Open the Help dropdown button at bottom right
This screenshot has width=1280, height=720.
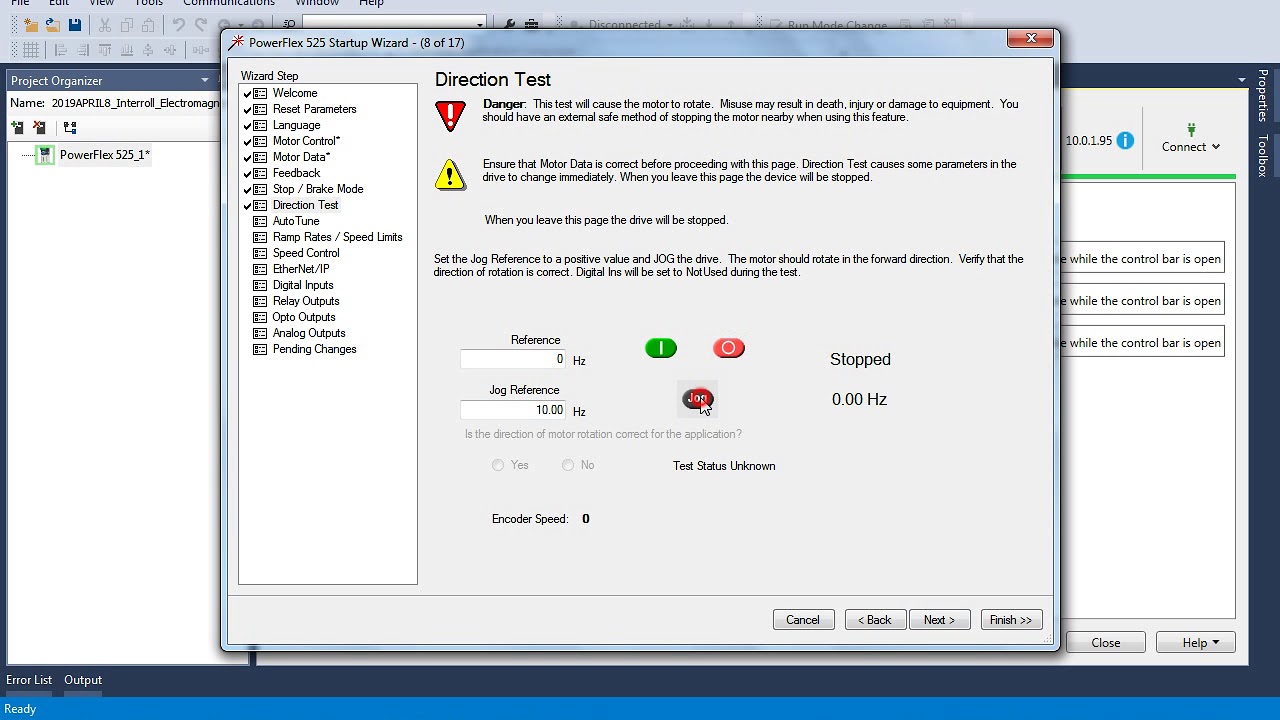pyautogui.click(x=1197, y=643)
